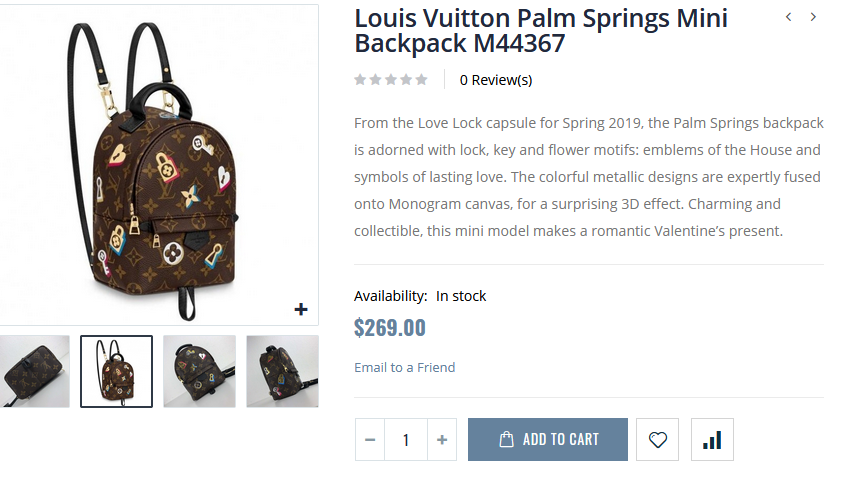
Task: Click the quantity input field
Action: point(406,440)
